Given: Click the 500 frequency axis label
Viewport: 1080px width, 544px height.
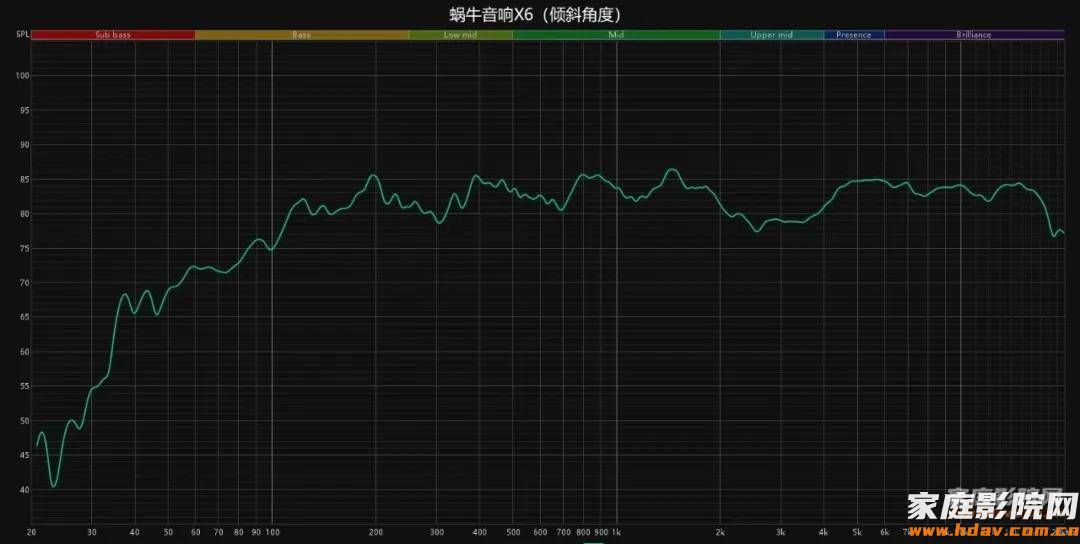Looking at the screenshot, I should pos(513,532).
